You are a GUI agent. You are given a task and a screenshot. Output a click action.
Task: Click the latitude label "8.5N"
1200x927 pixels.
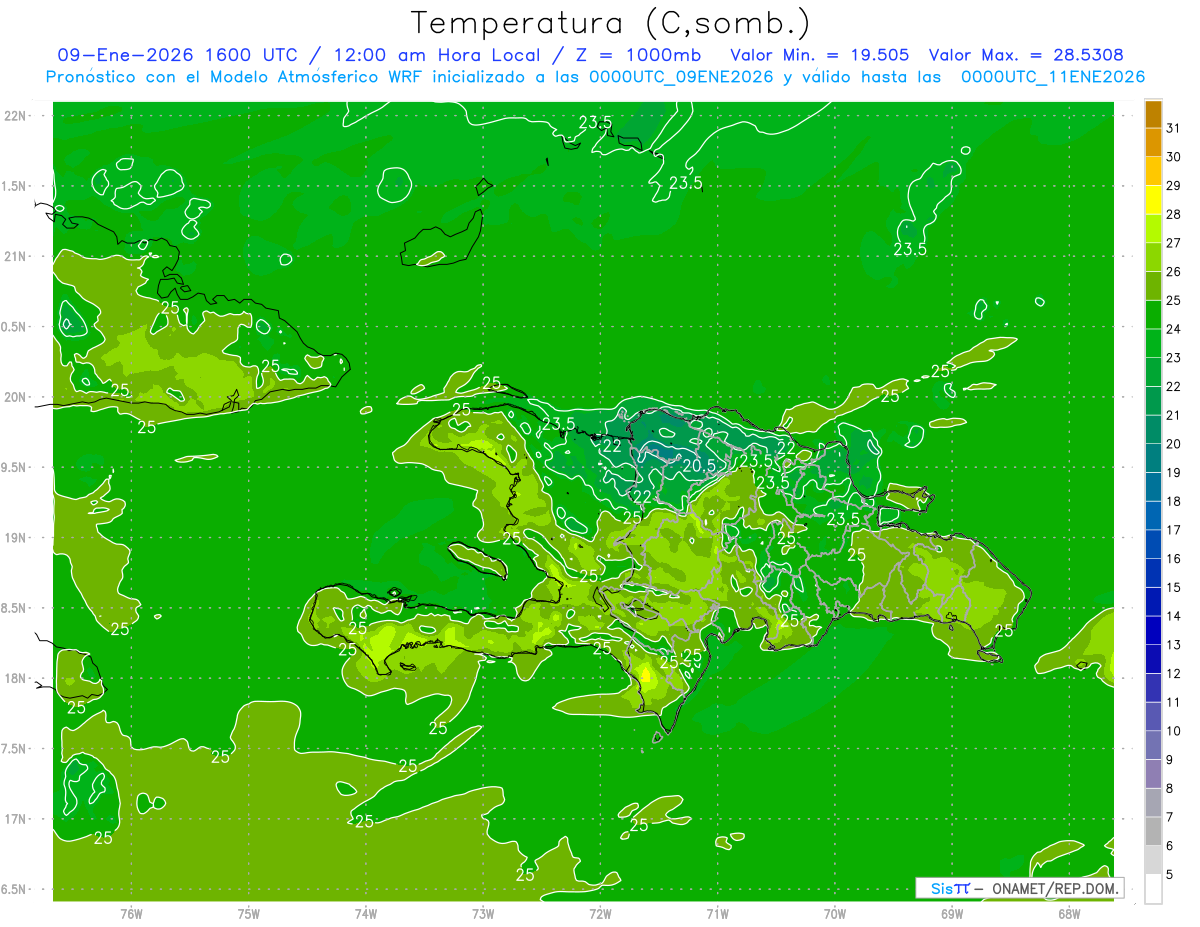[15, 608]
